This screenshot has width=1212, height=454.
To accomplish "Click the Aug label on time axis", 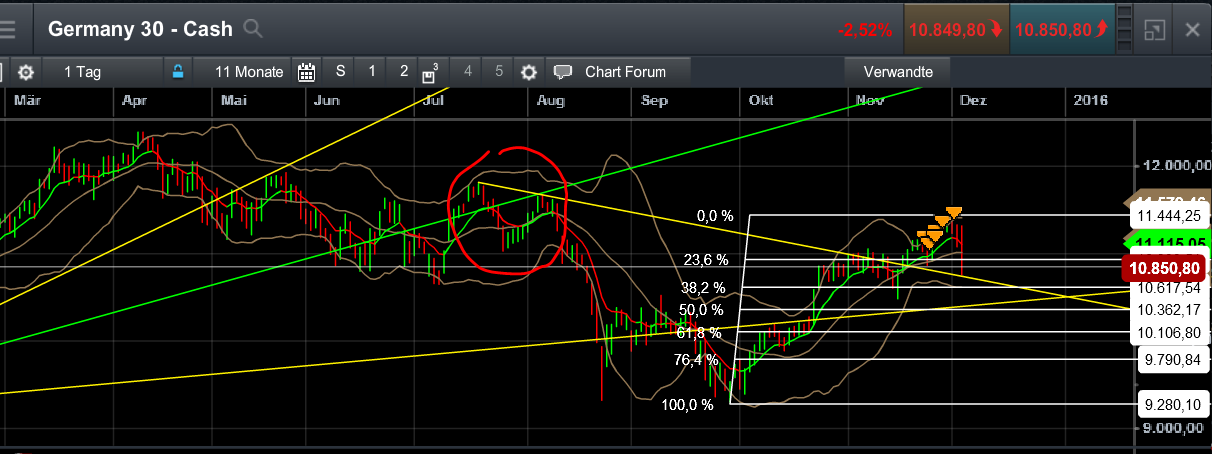I will click(550, 100).
